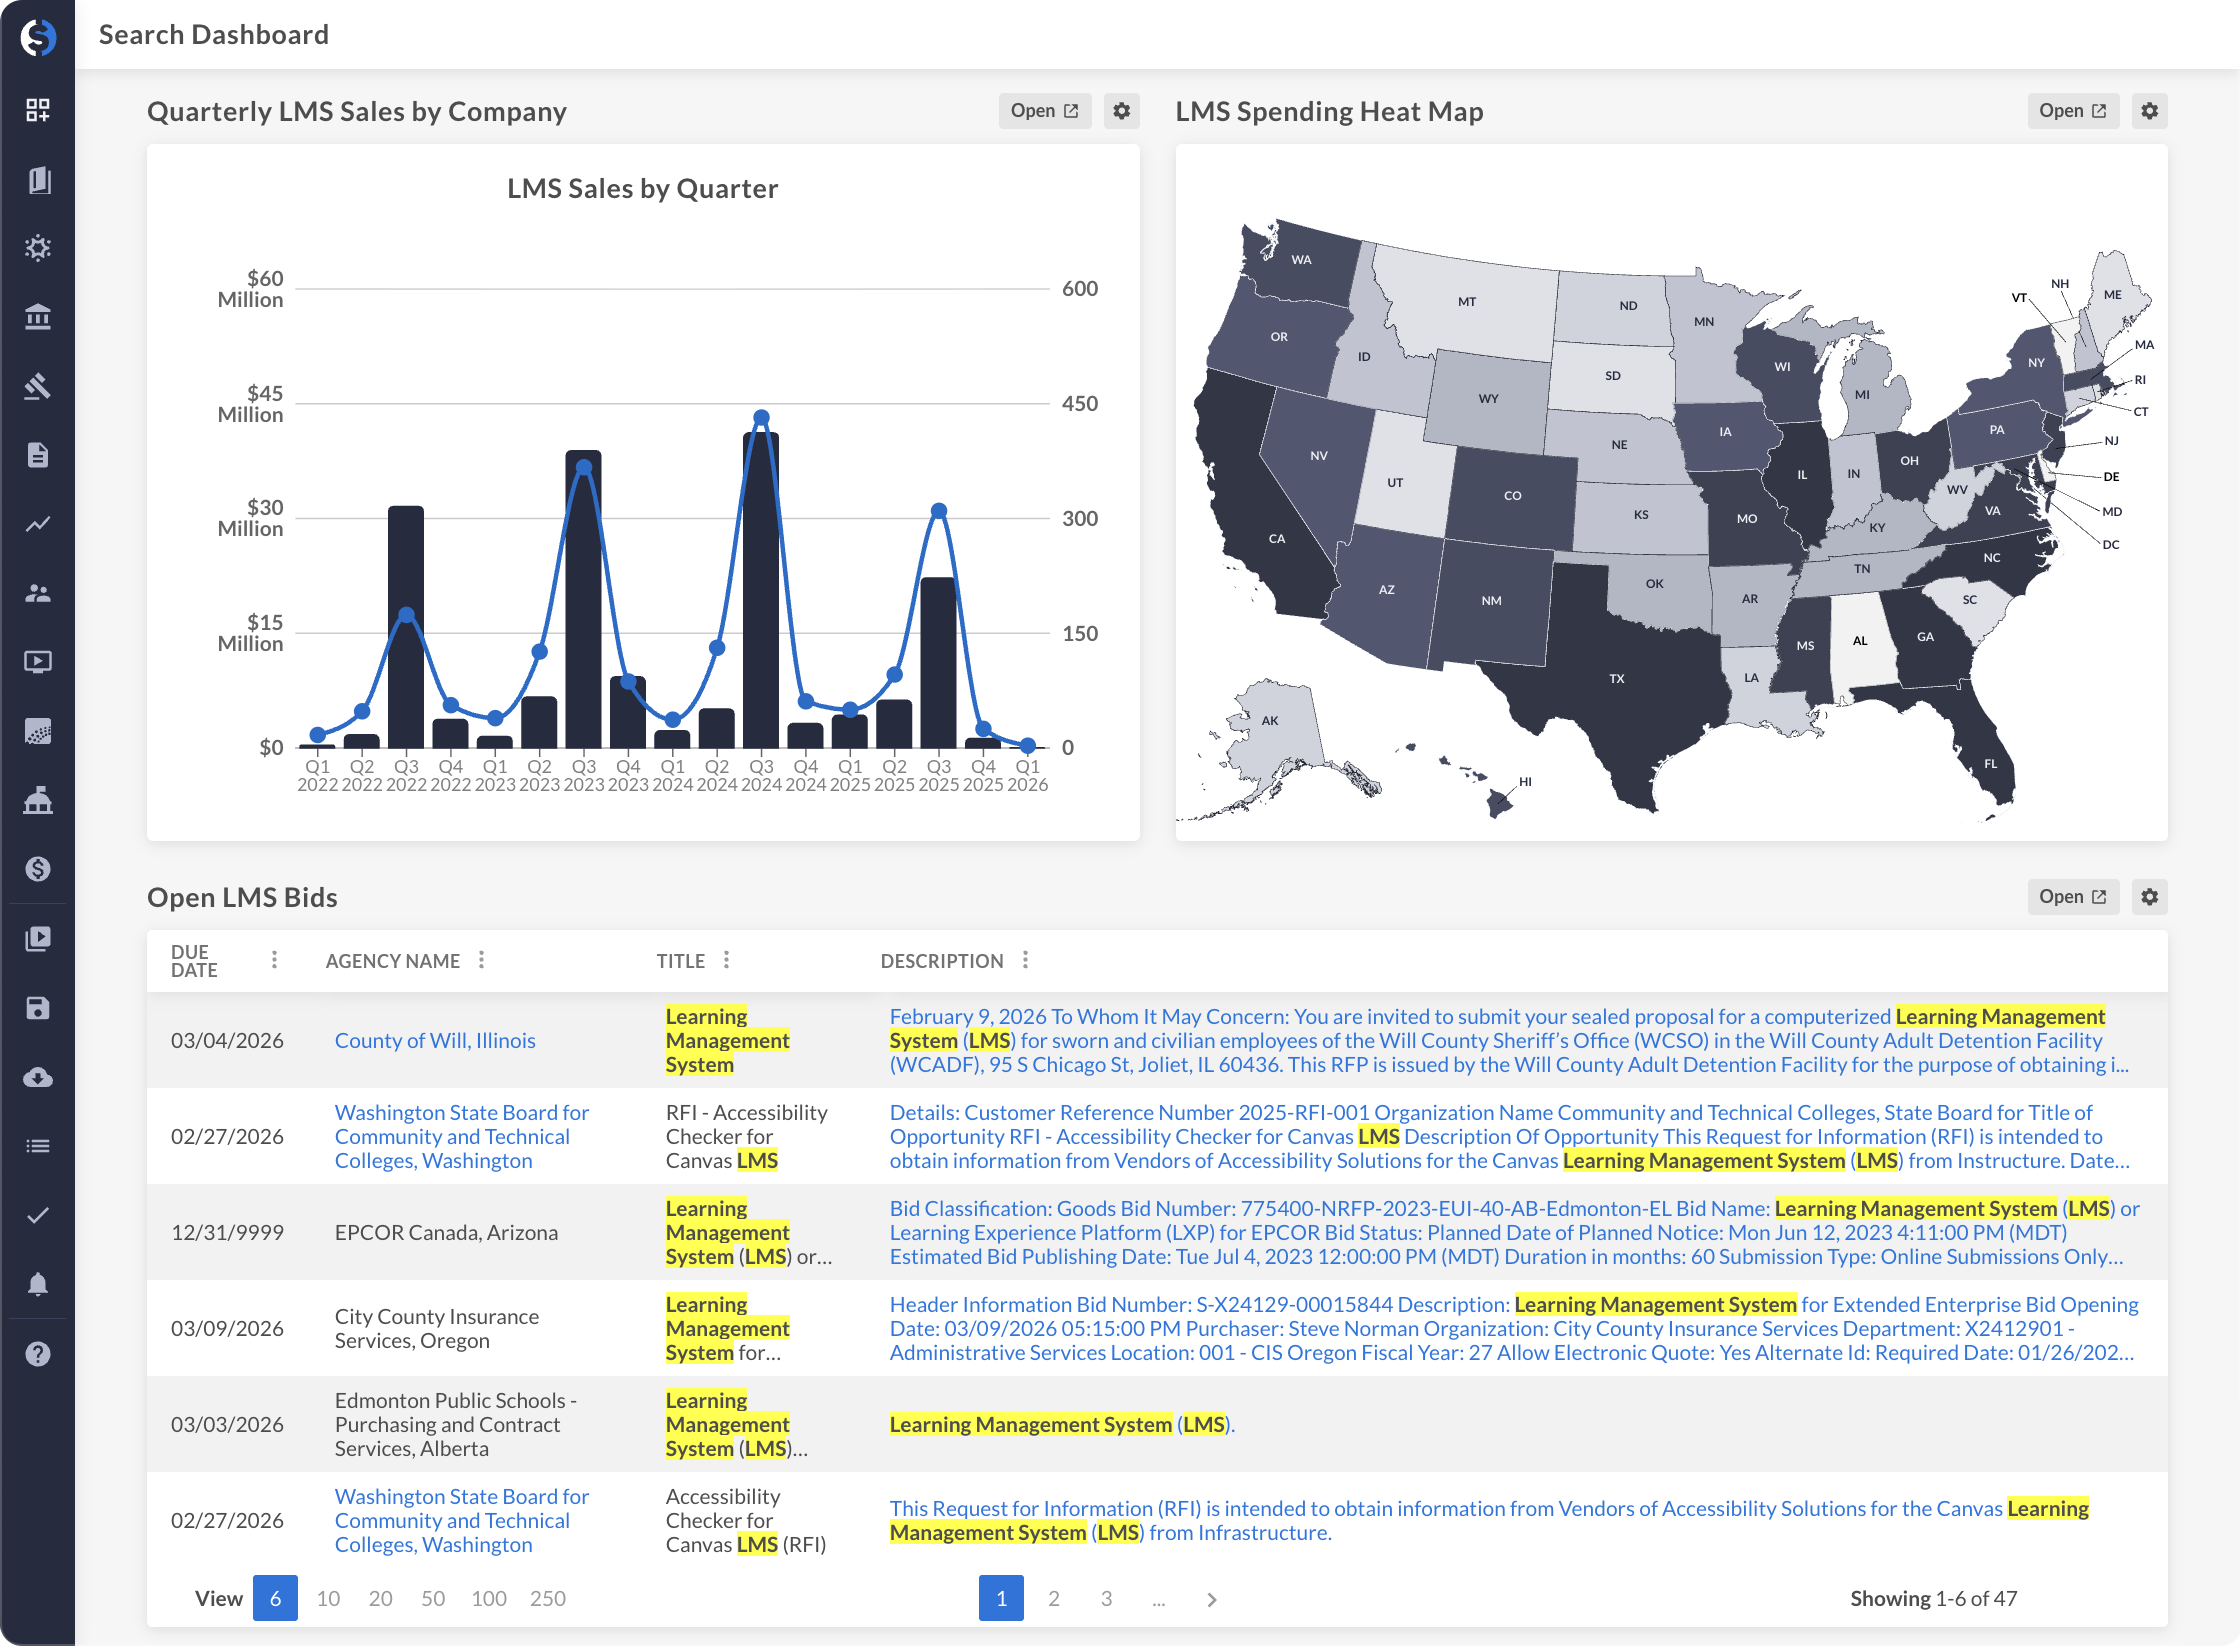Image resolution: width=2240 pixels, height=1646 pixels.
Task: Open Agency Name column options menu
Action: tap(481, 960)
